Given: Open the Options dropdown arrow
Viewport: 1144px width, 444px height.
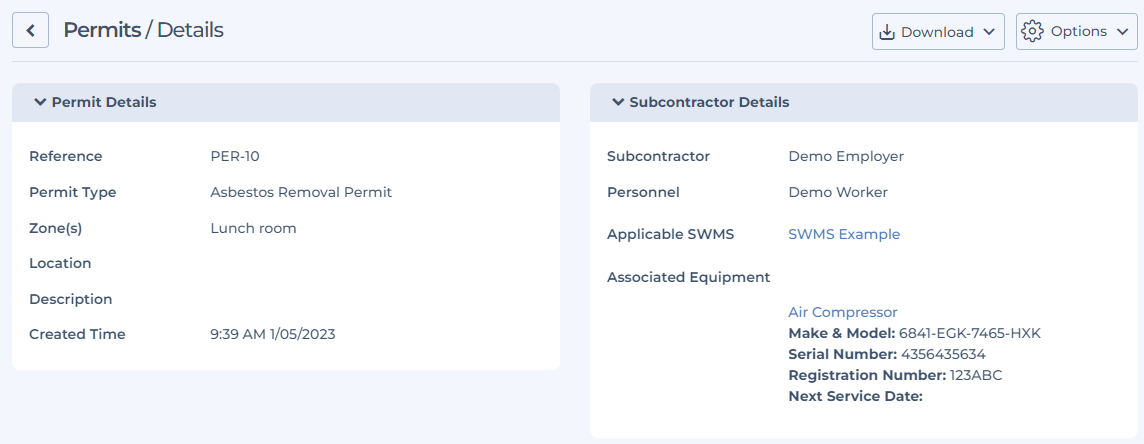Looking at the screenshot, I should (1121, 31).
